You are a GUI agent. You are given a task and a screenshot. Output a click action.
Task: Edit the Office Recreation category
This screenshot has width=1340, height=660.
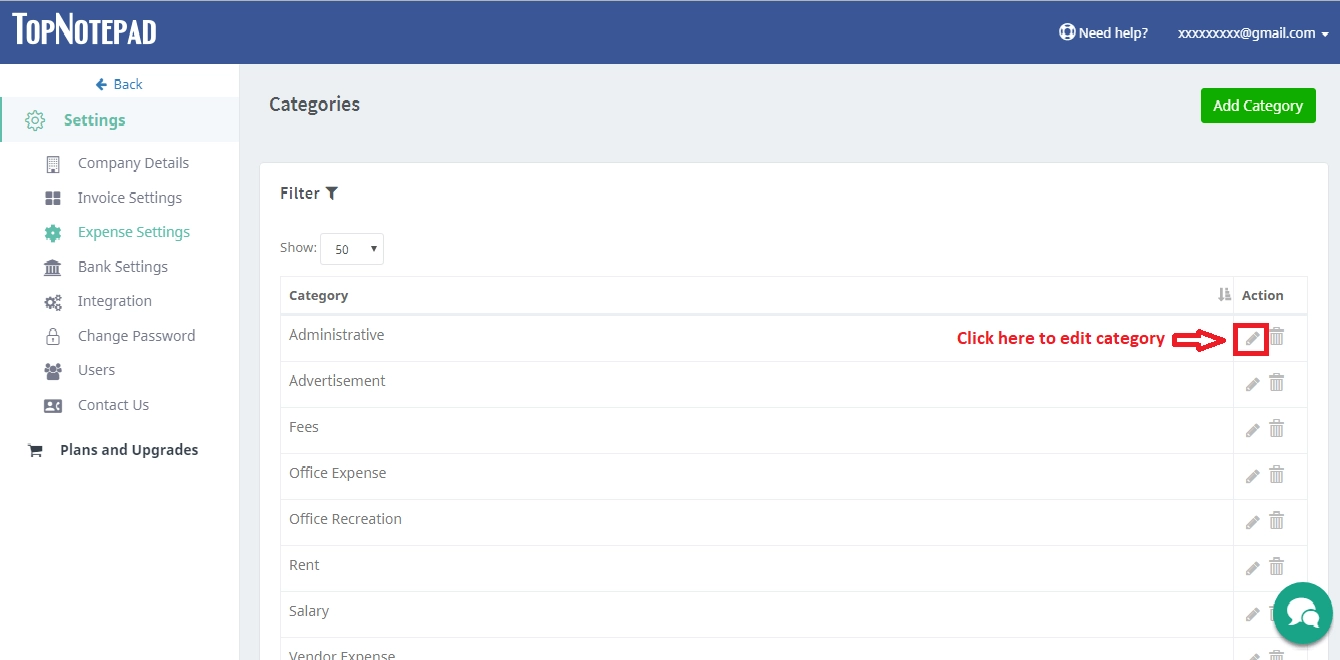(x=1252, y=522)
